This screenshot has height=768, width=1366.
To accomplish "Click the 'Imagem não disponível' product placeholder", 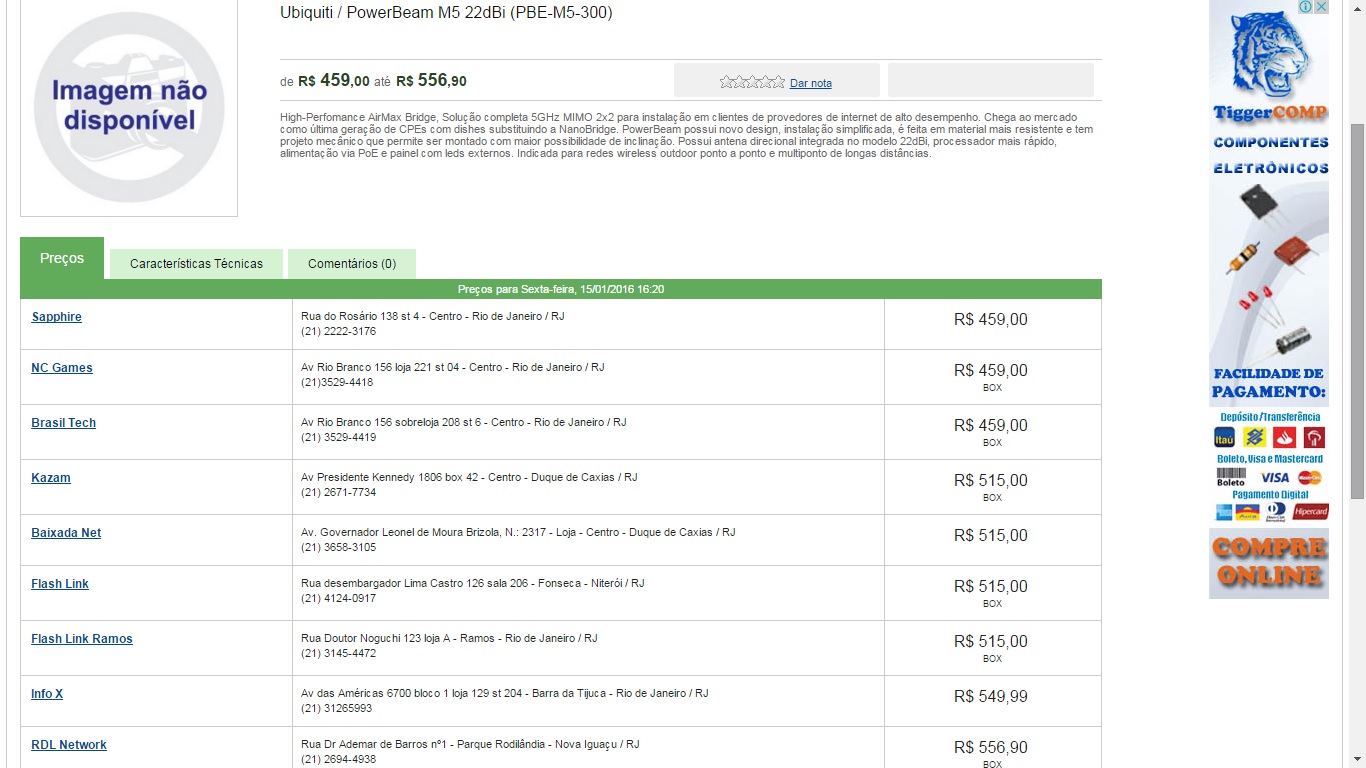I will (x=129, y=107).
